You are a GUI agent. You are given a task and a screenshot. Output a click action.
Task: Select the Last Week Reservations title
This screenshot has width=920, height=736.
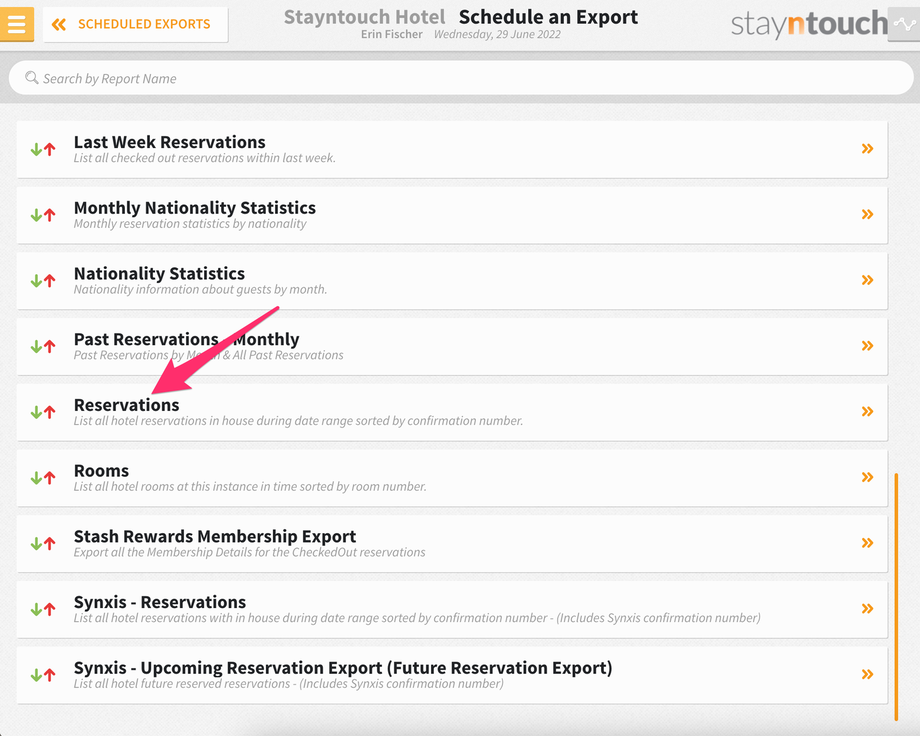click(x=170, y=142)
